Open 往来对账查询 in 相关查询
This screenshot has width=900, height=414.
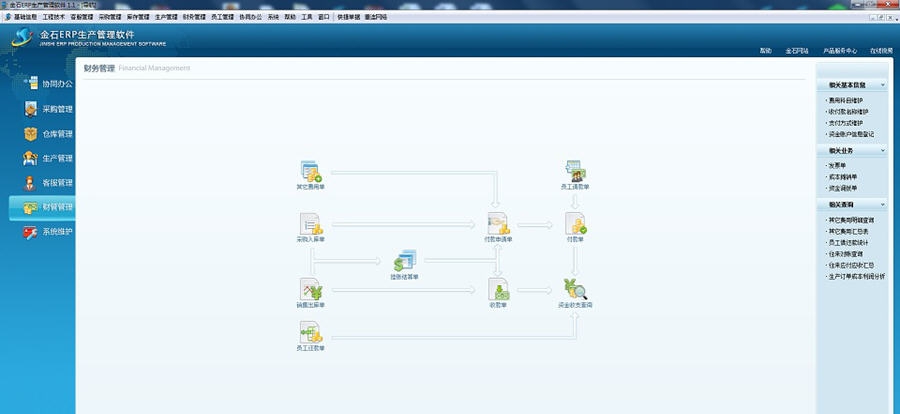click(x=845, y=254)
